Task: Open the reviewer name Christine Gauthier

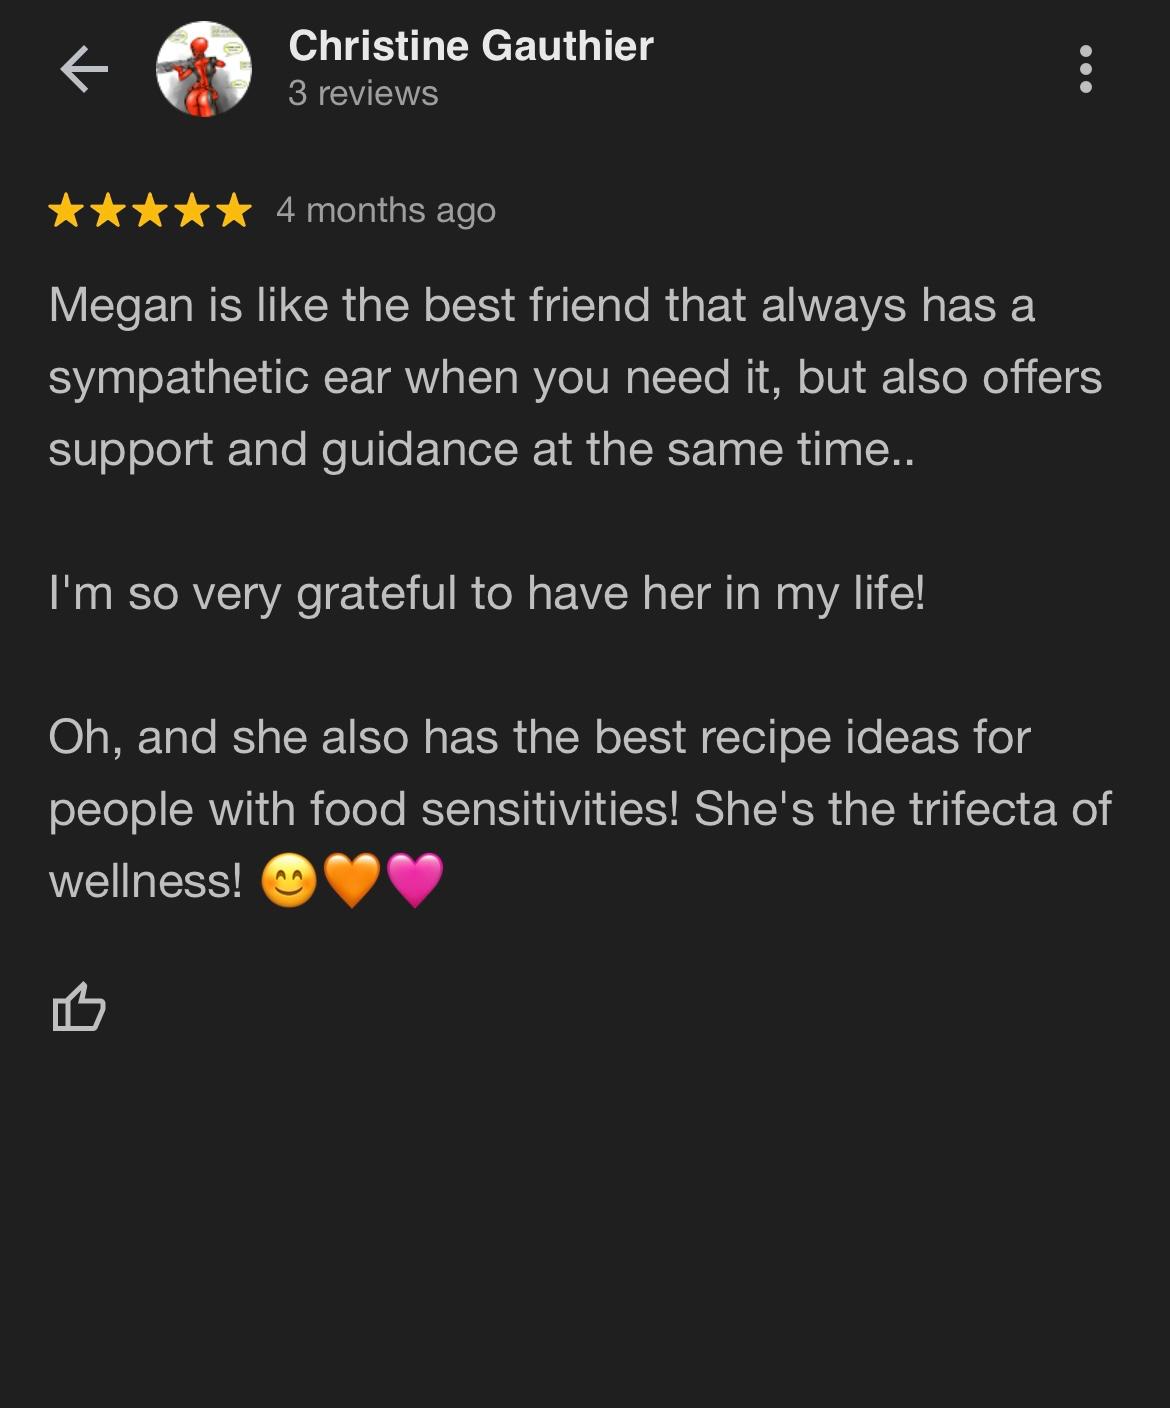Action: point(470,46)
